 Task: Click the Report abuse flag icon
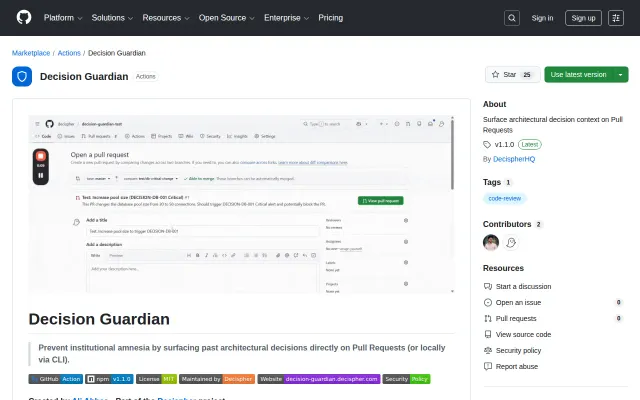tap(488, 366)
